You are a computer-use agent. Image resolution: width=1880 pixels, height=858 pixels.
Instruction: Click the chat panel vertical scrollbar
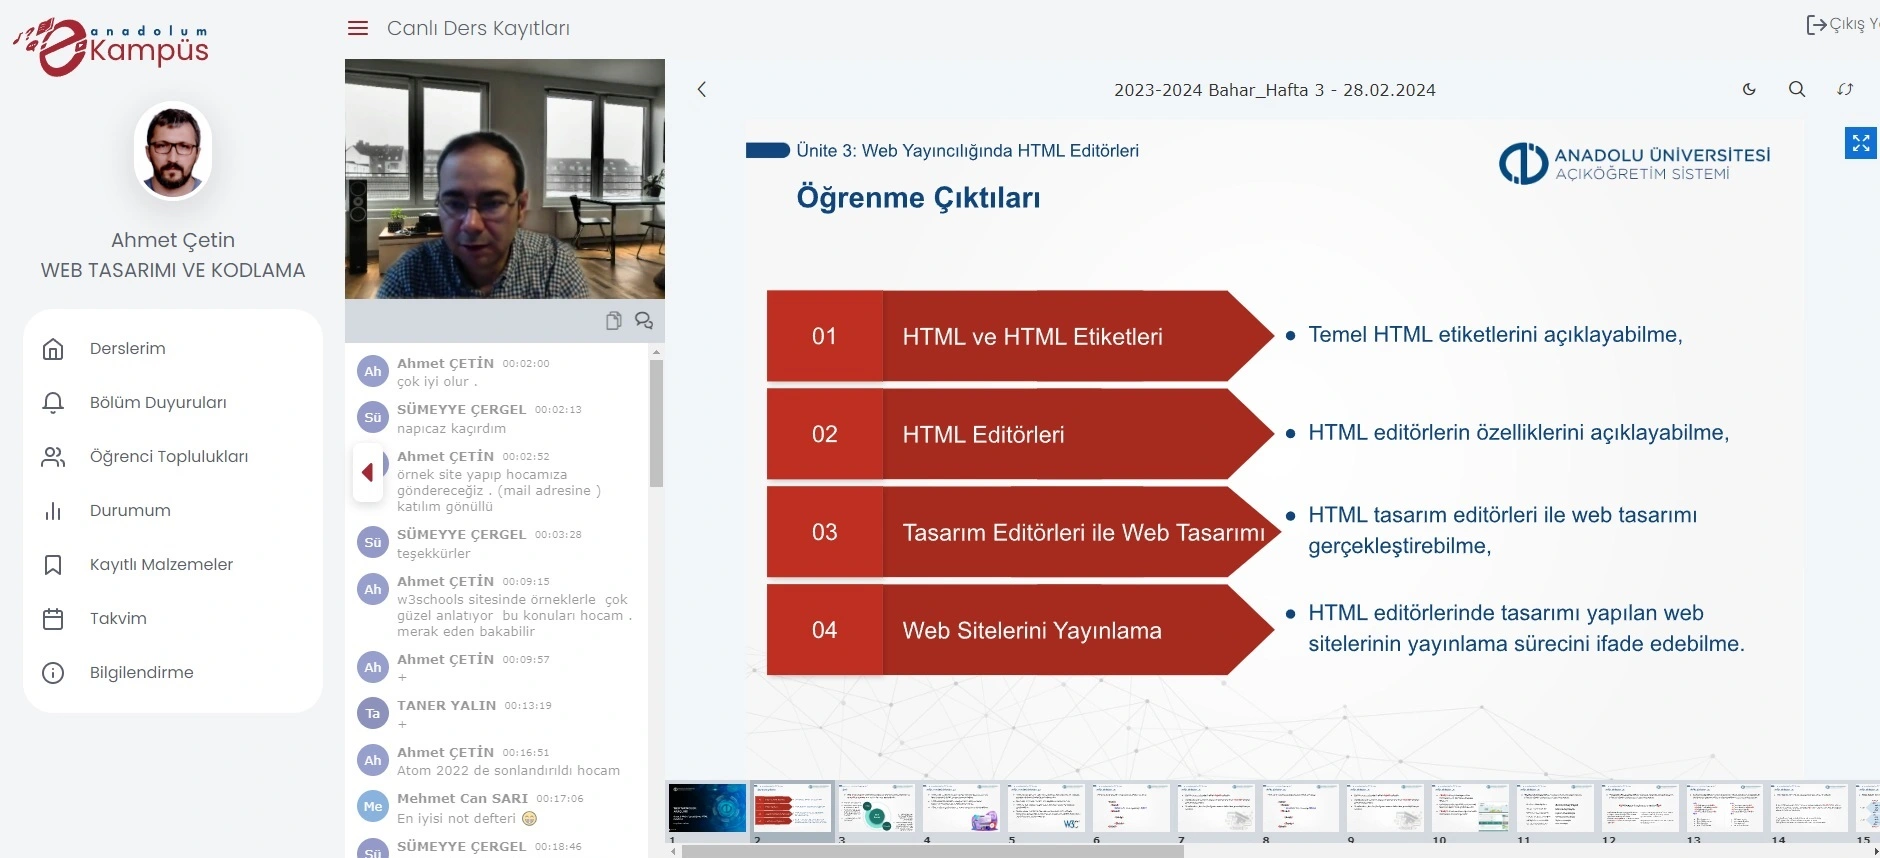click(x=656, y=423)
